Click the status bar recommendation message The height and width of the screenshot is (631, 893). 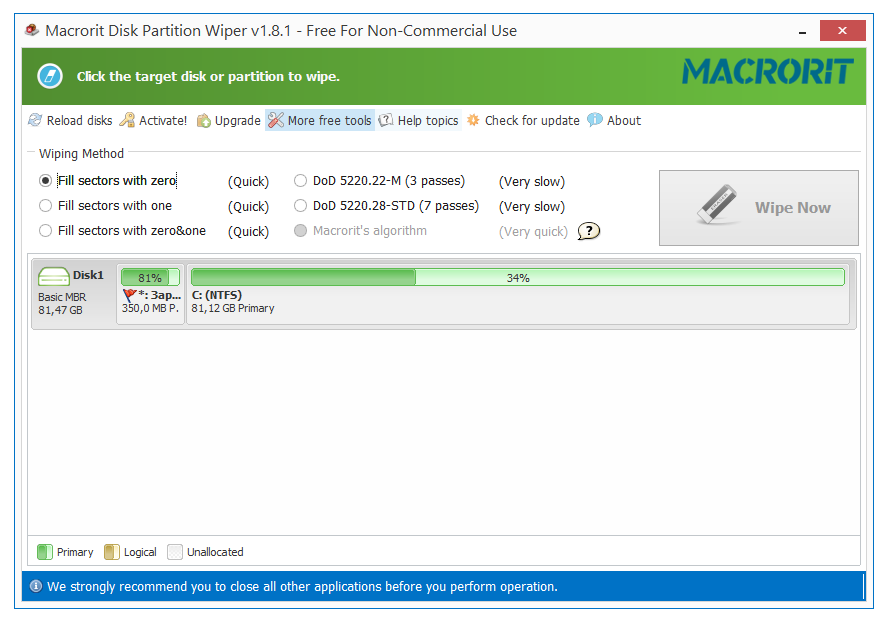click(x=302, y=587)
